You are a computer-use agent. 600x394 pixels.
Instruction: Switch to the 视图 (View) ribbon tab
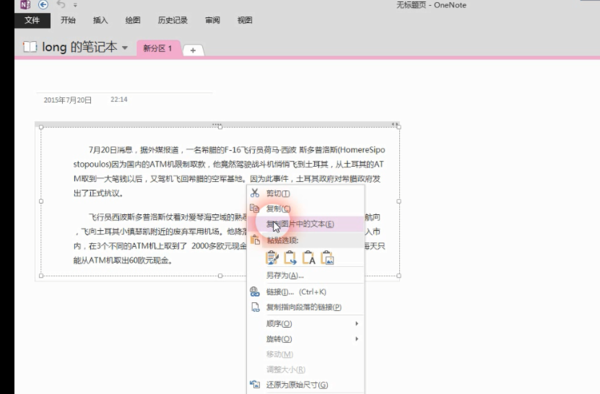coord(245,20)
